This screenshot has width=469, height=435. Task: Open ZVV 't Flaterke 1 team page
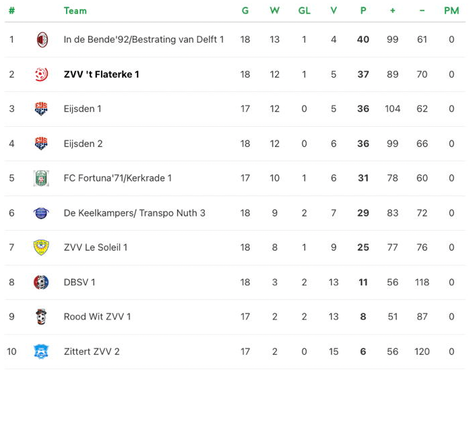coord(101,74)
